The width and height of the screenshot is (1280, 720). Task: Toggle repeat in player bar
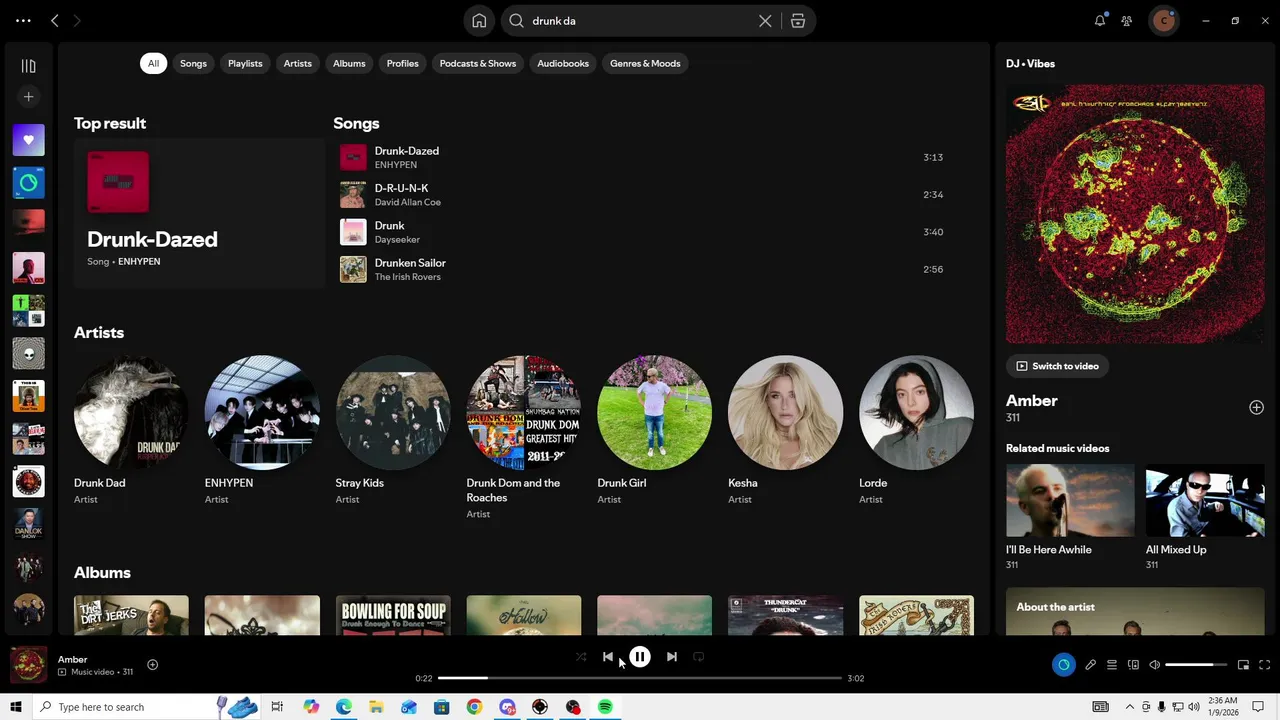(x=699, y=657)
